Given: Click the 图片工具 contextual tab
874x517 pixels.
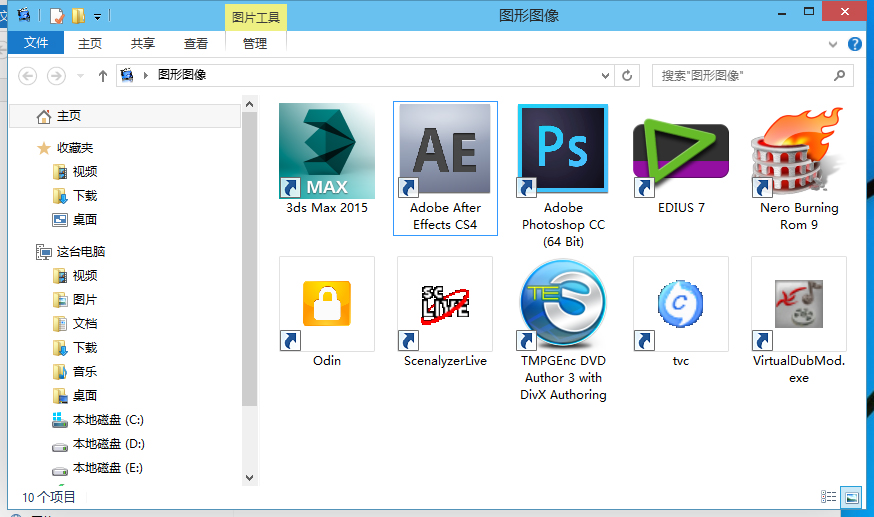Looking at the screenshot, I should 256,18.
